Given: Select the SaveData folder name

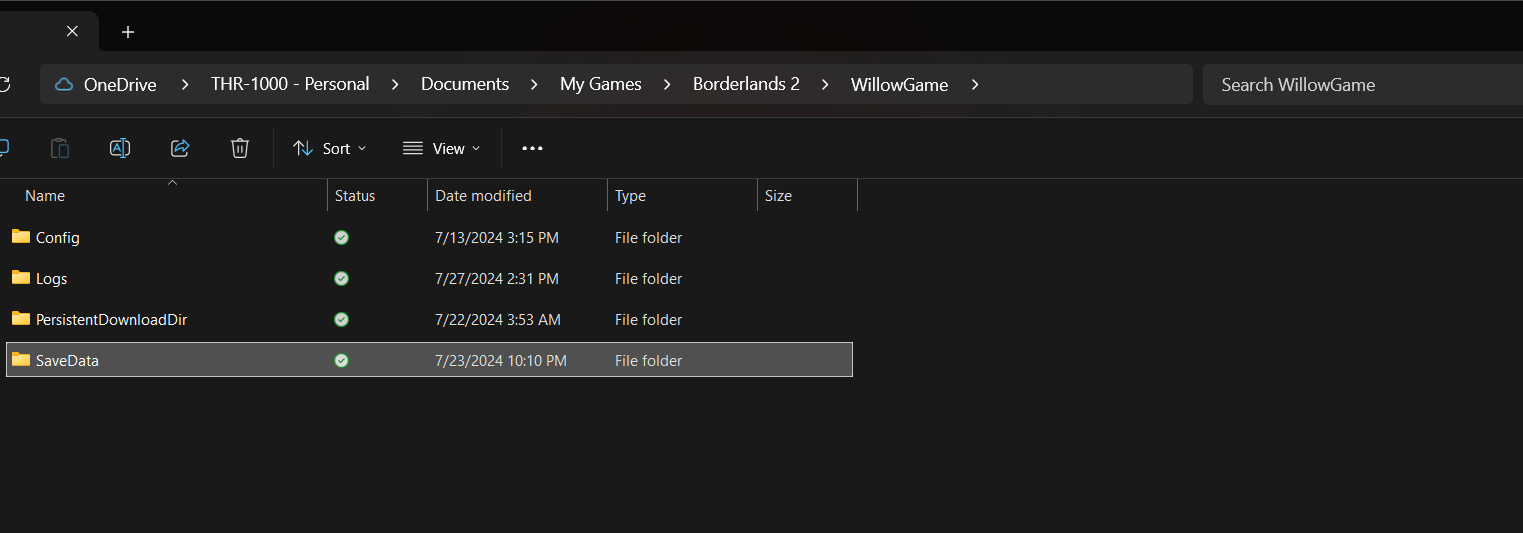Looking at the screenshot, I should coord(68,361).
